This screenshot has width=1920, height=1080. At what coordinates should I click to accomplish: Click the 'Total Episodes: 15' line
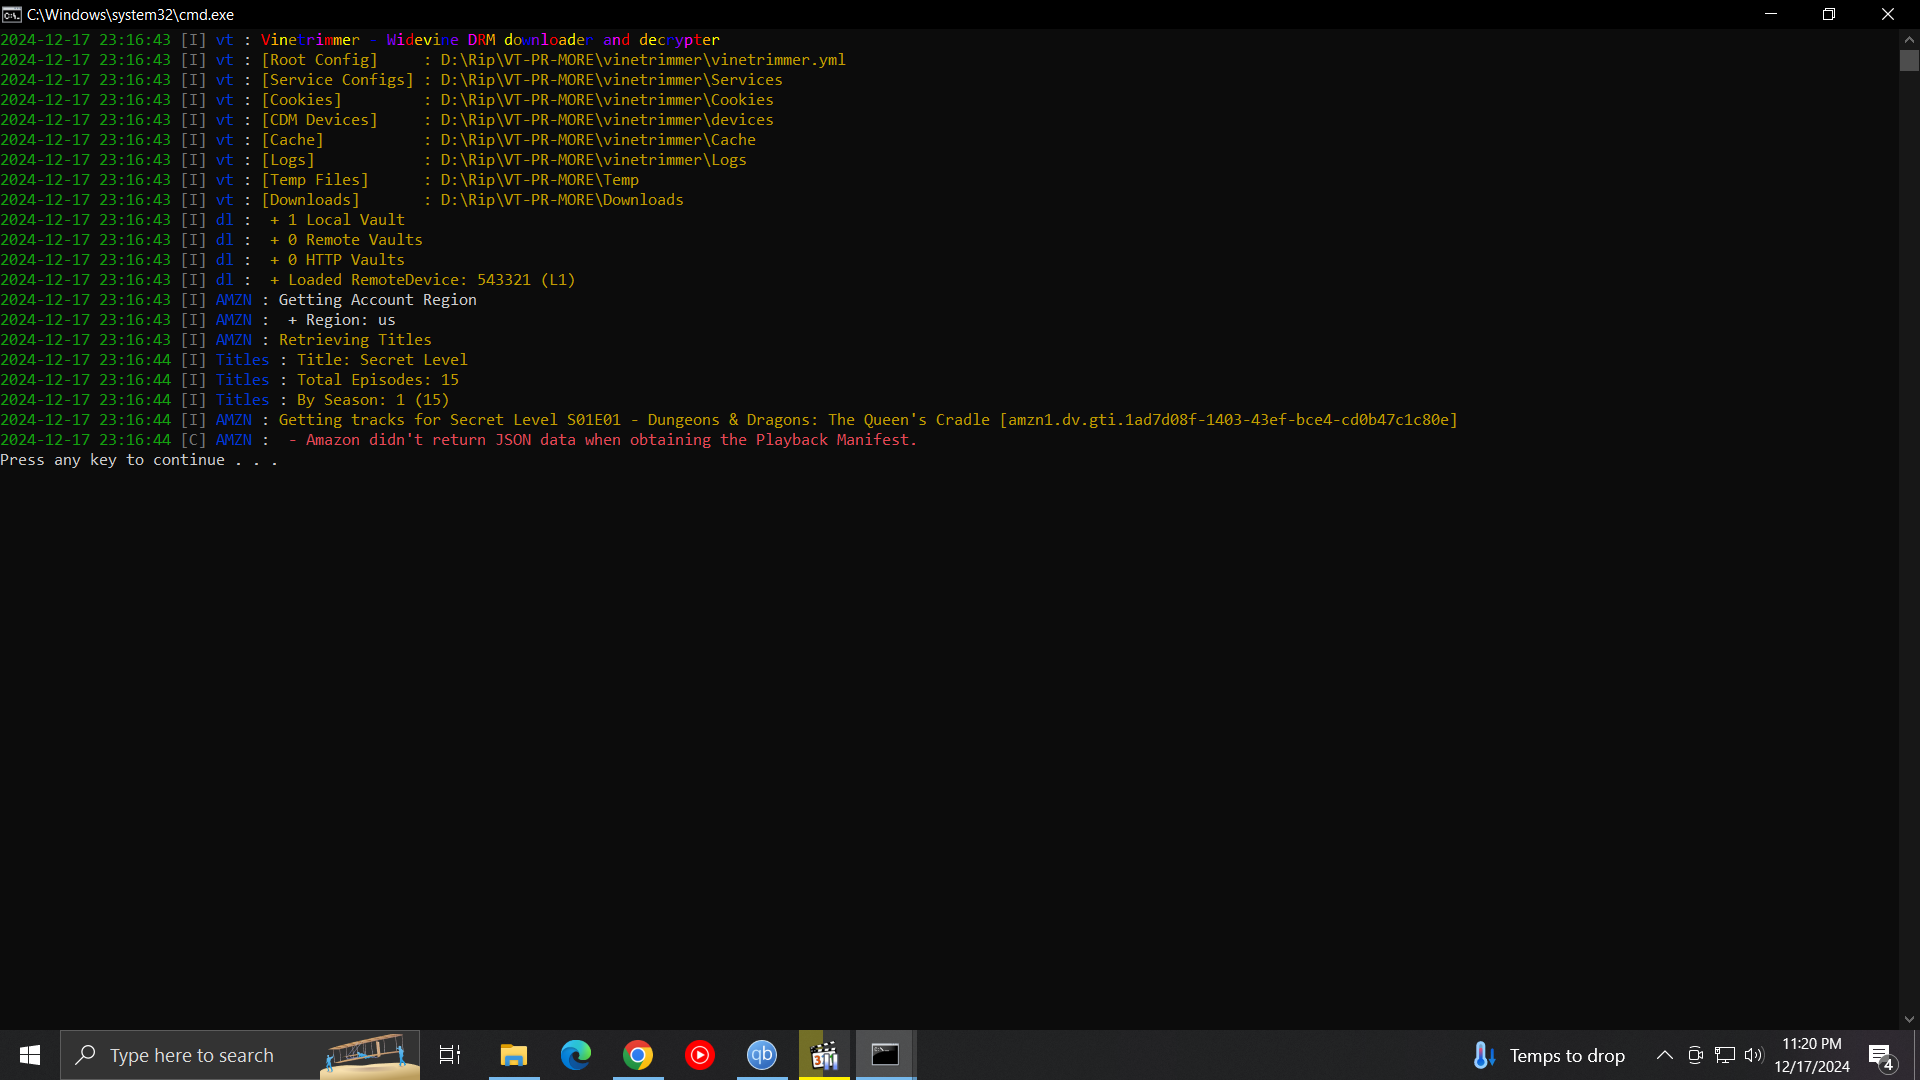coord(378,380)
